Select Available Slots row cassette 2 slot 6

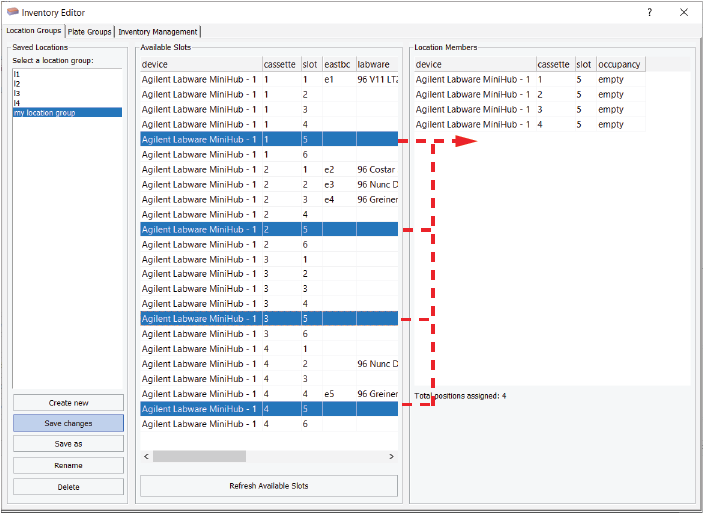tap(269, 244)
